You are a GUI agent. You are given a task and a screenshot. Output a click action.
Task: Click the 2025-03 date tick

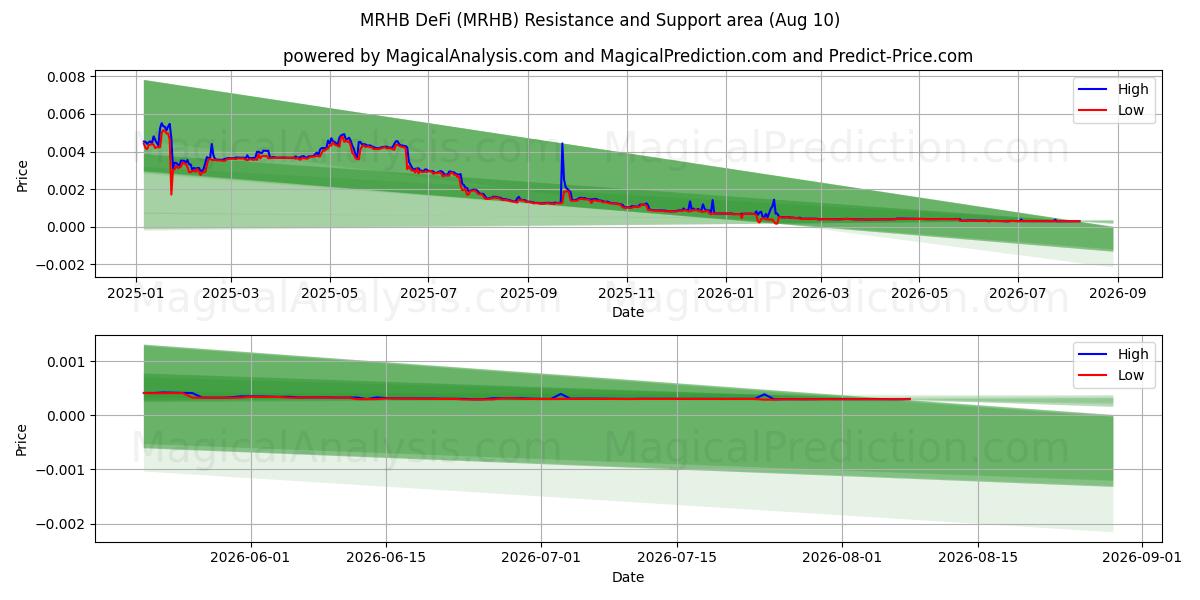point(230,294)
